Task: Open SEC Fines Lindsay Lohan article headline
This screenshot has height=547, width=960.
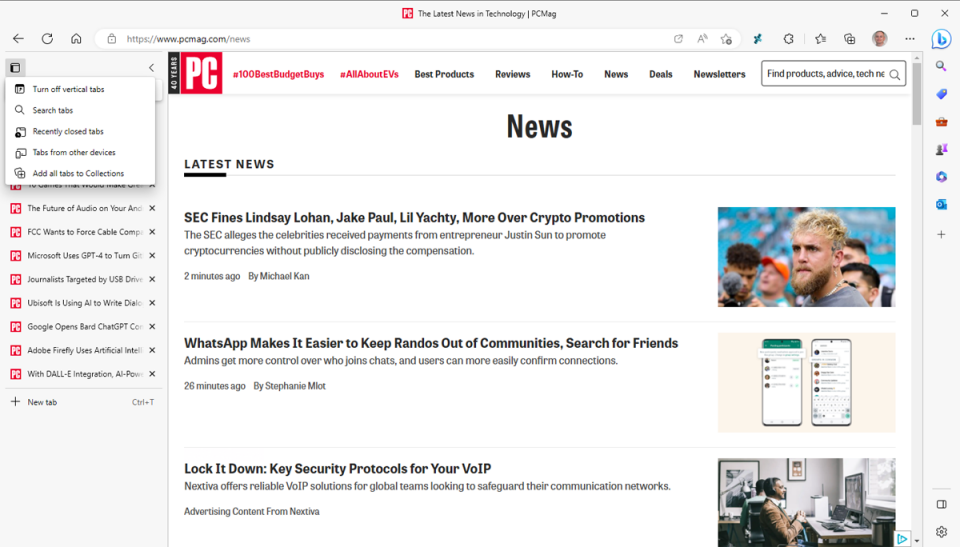Action: click(414, 217)
